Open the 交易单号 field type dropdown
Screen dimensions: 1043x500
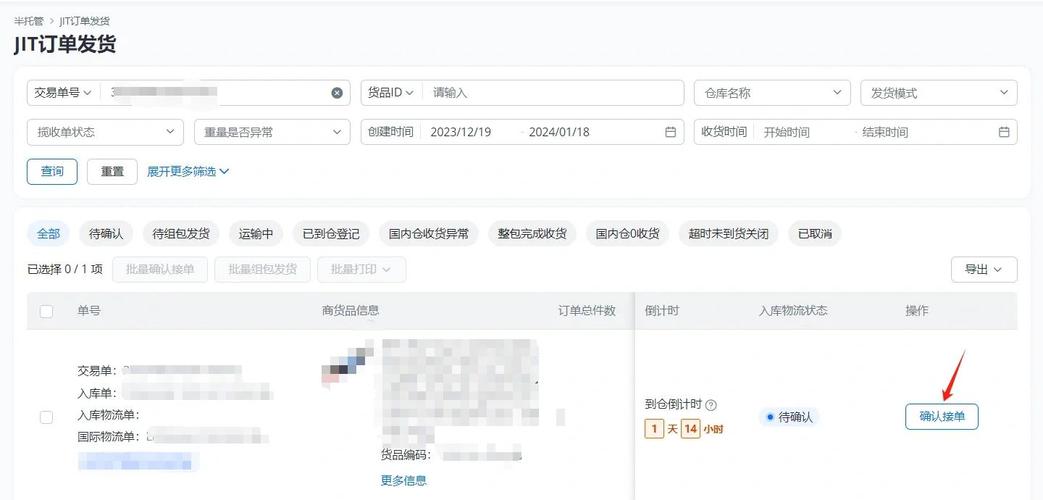click(x=63, y=93)
